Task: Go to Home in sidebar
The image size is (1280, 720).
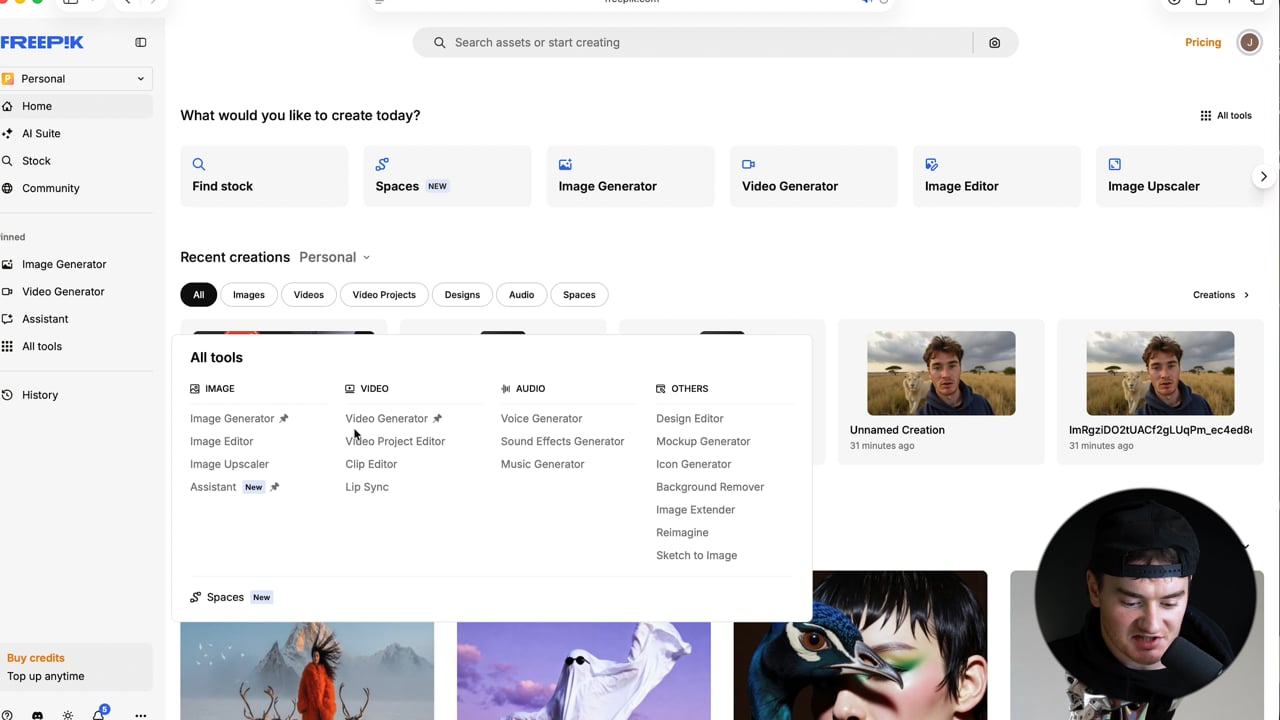Action: coord(76,106)
